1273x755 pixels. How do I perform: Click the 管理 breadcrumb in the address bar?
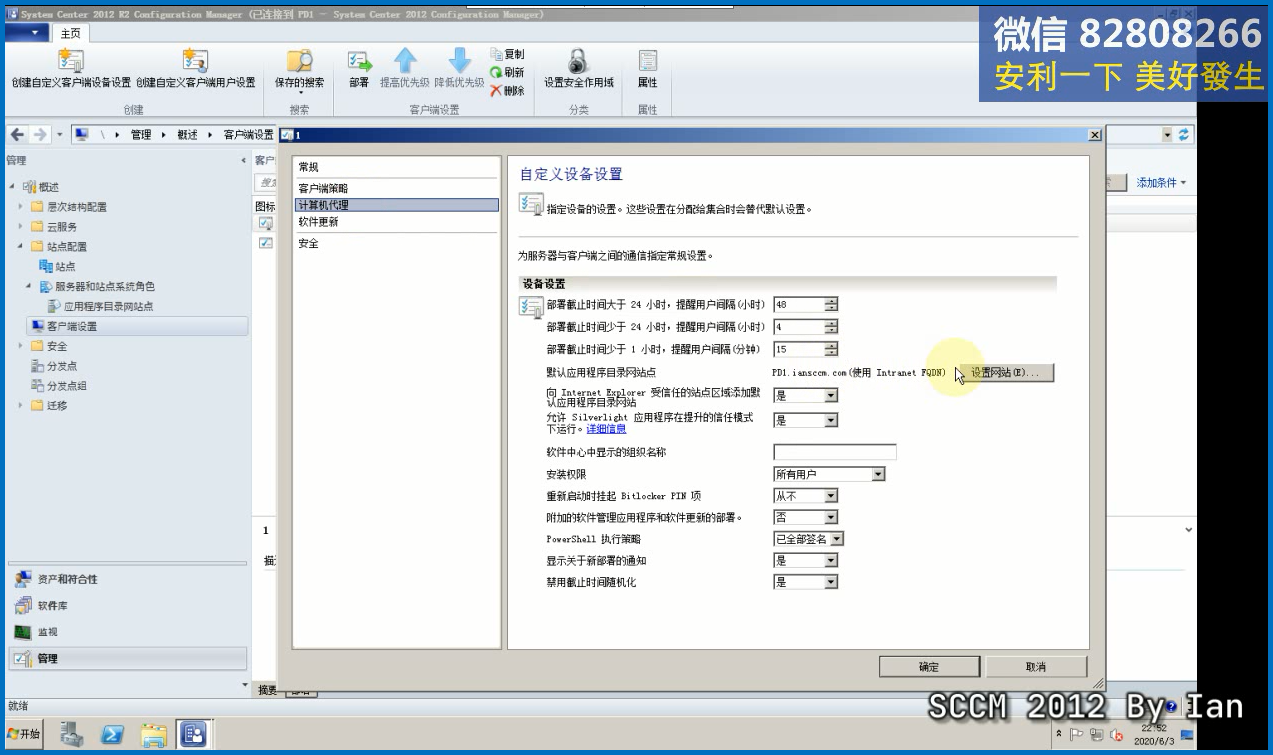tap(141, 135)
